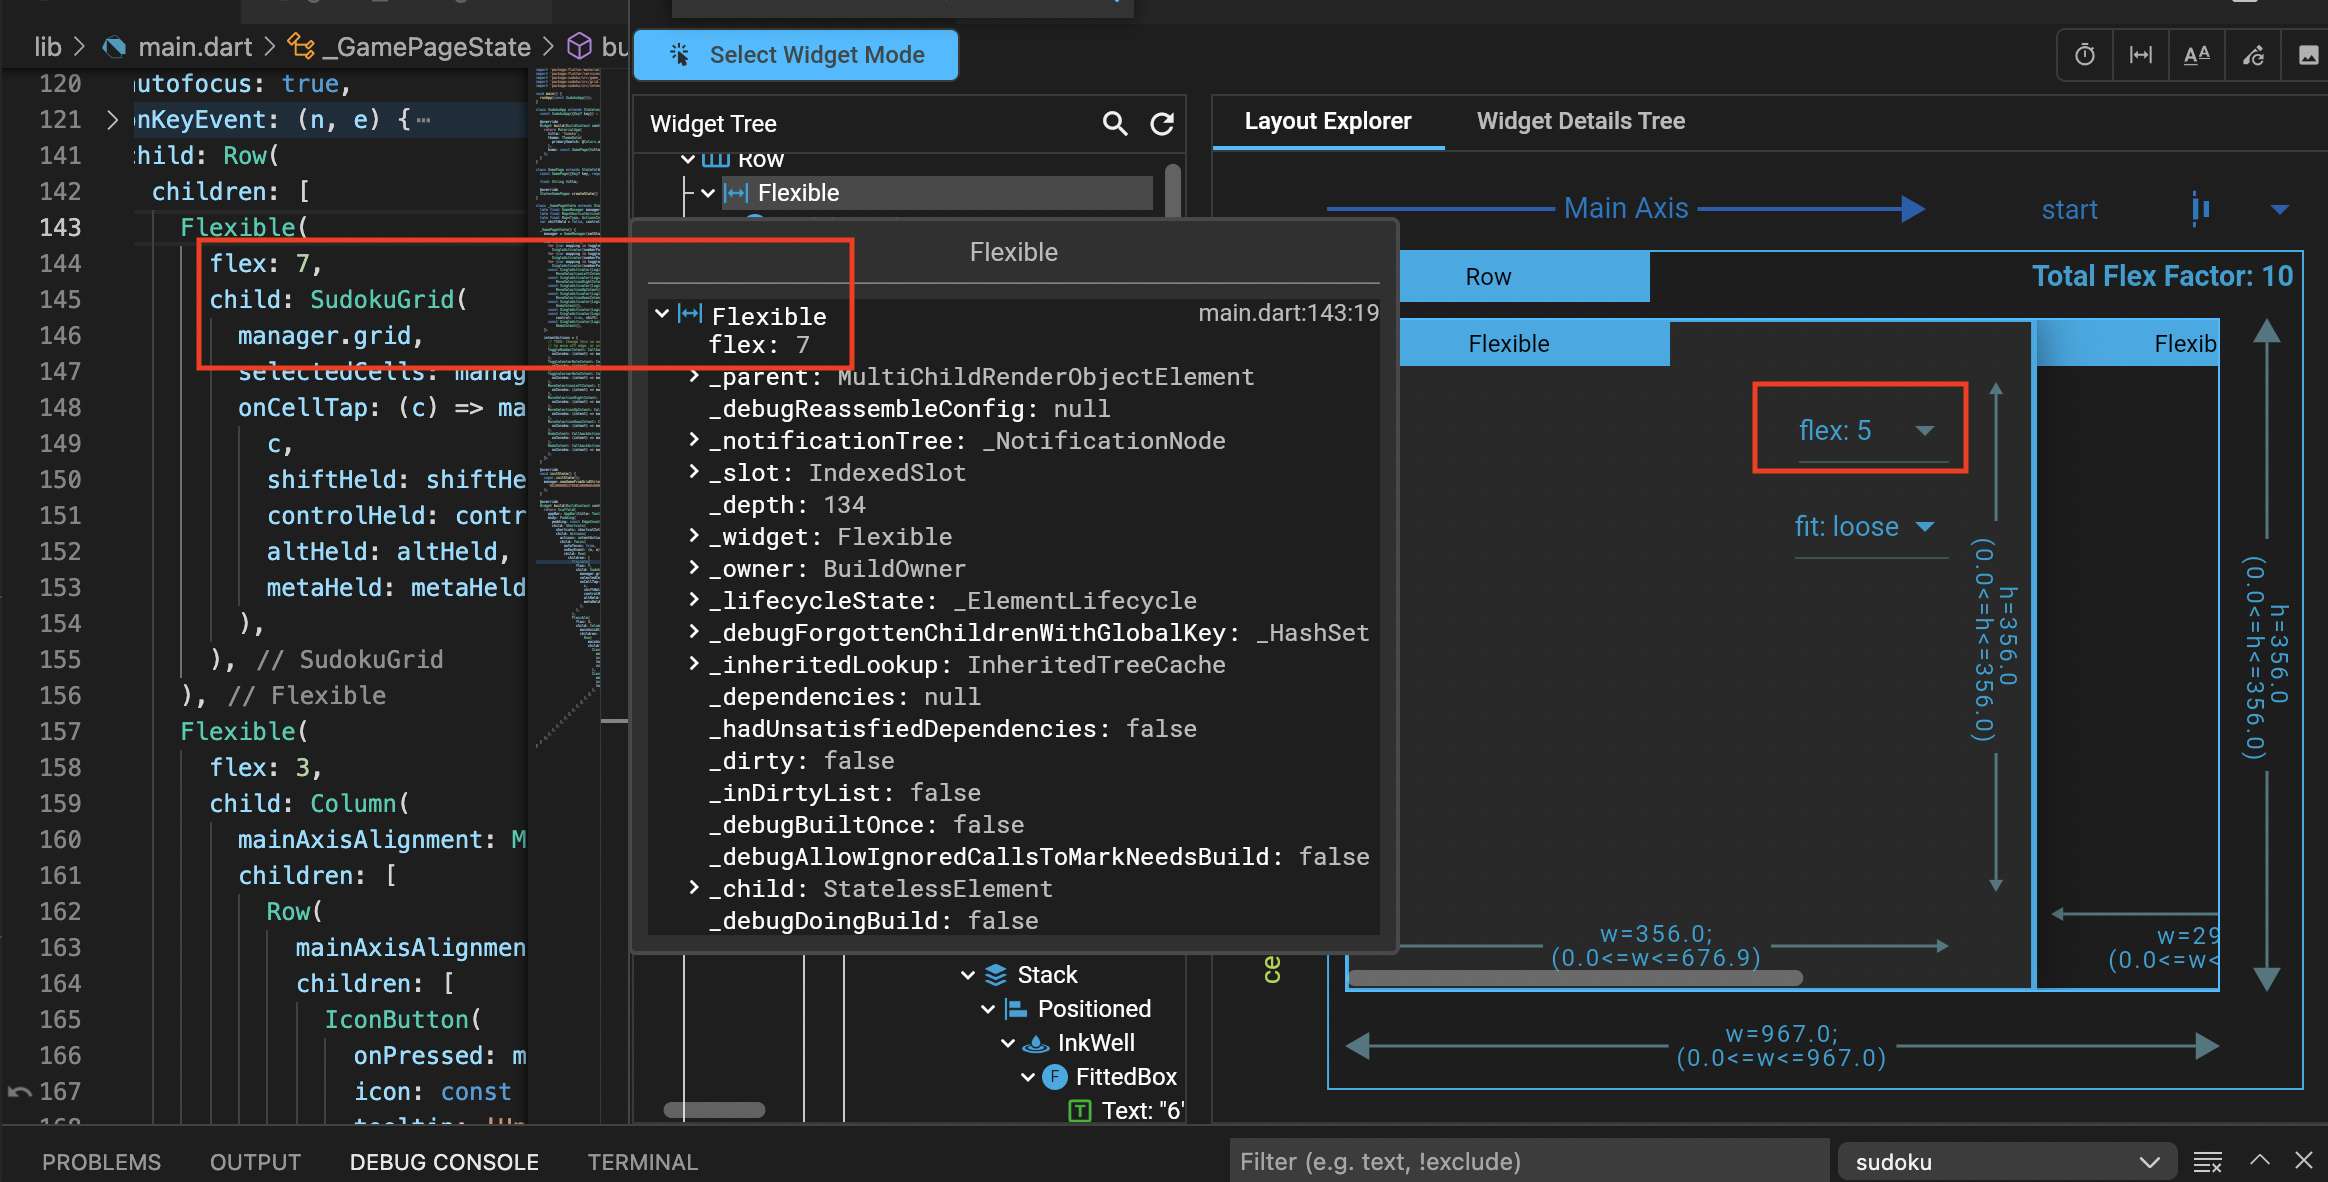Open the TERMINAL tab
The width and height of the screenshot is (2328, 1182).
[x=642, y=1161]
